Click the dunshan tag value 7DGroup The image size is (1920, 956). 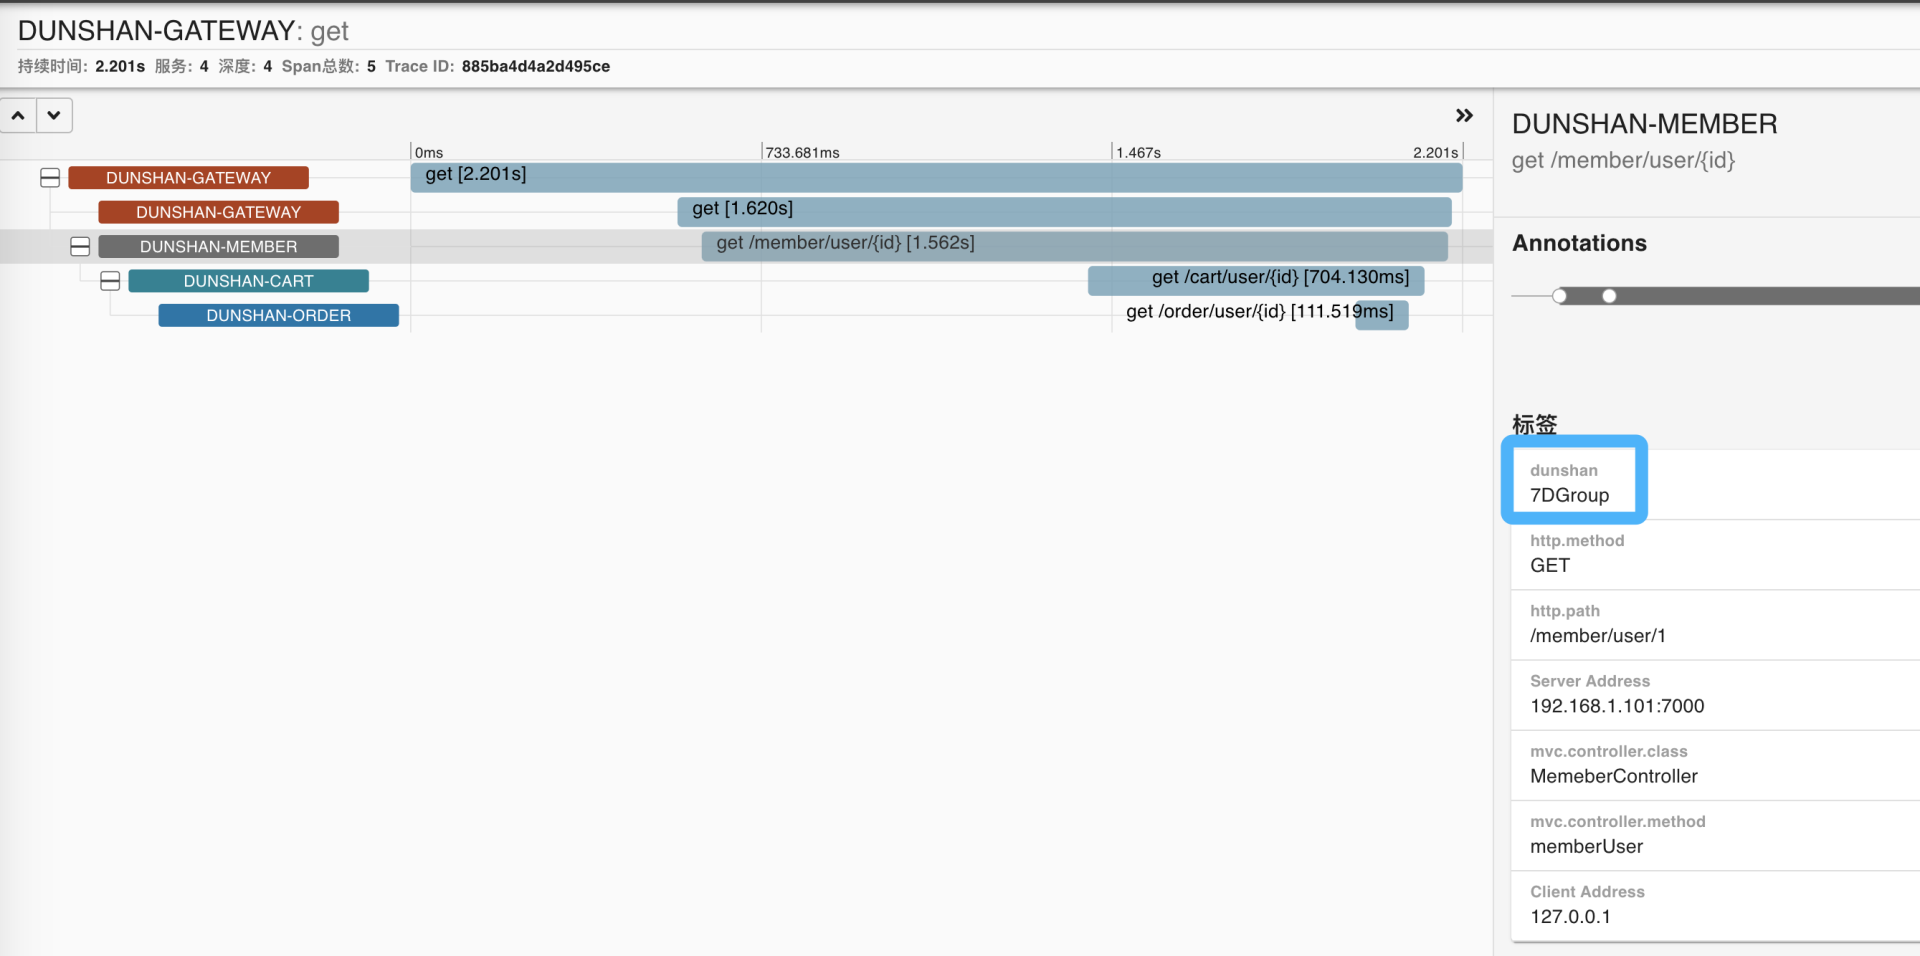click(x=1569, y=495)
